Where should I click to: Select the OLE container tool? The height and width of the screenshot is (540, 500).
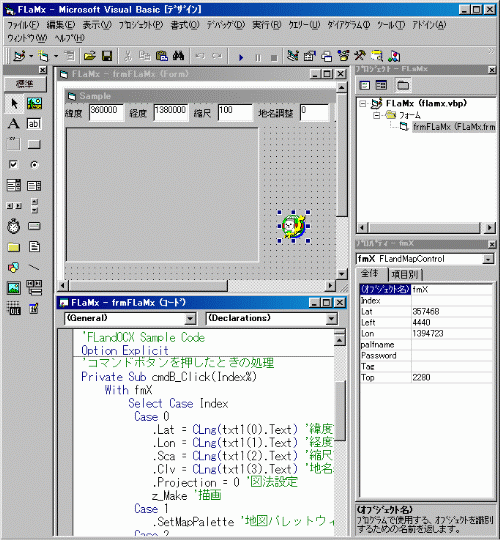(x=14, y=308)
